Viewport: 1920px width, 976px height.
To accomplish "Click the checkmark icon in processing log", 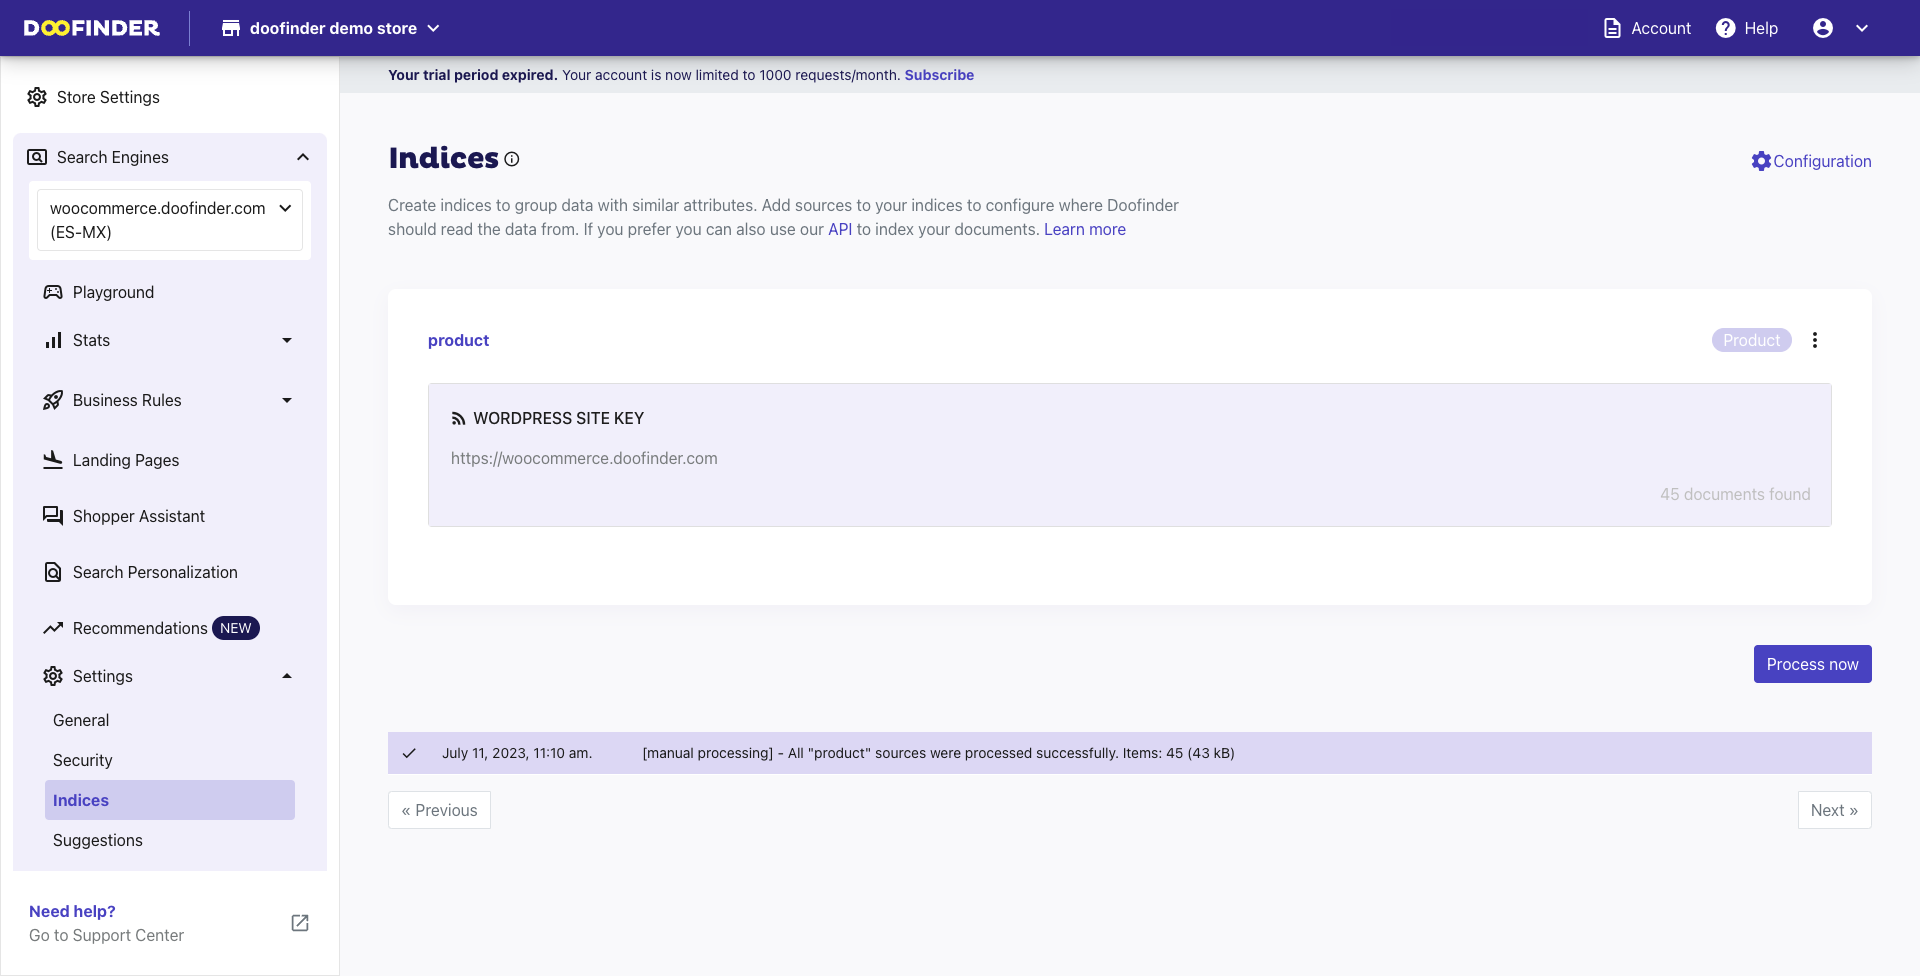I will pyautogui.click(x=409, y=753).
